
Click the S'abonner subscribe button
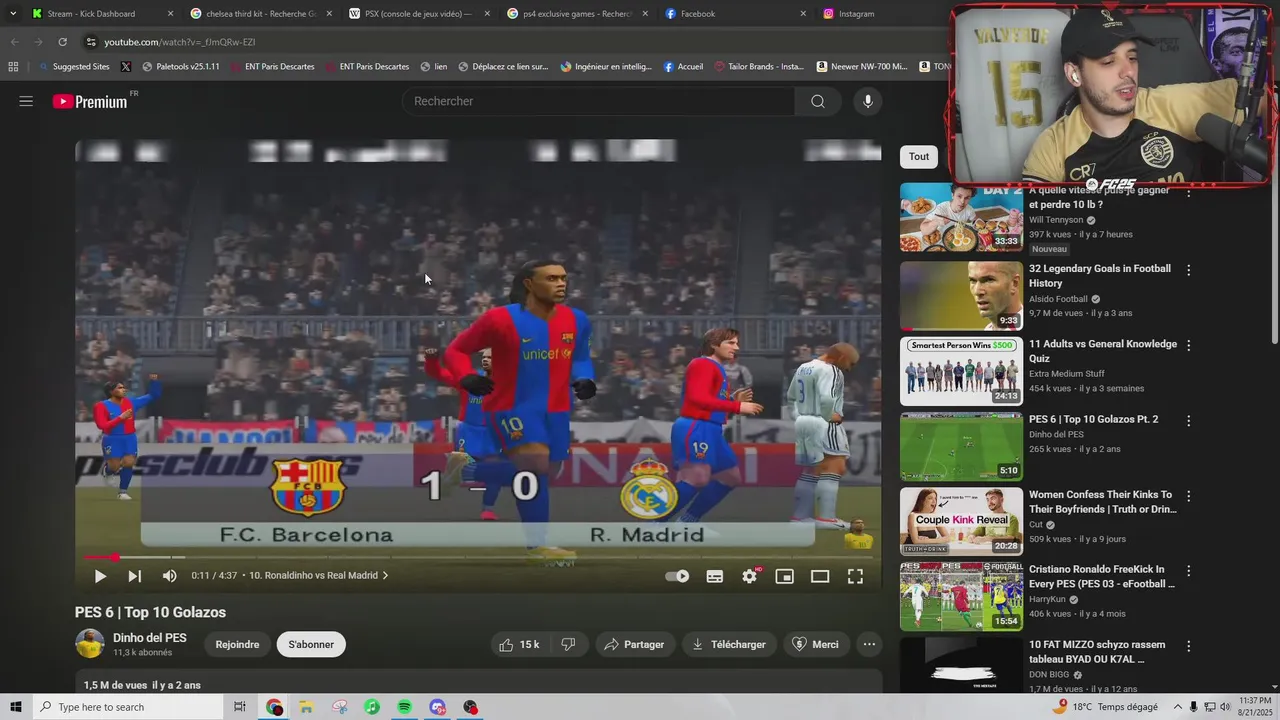[x=311, y=645]
